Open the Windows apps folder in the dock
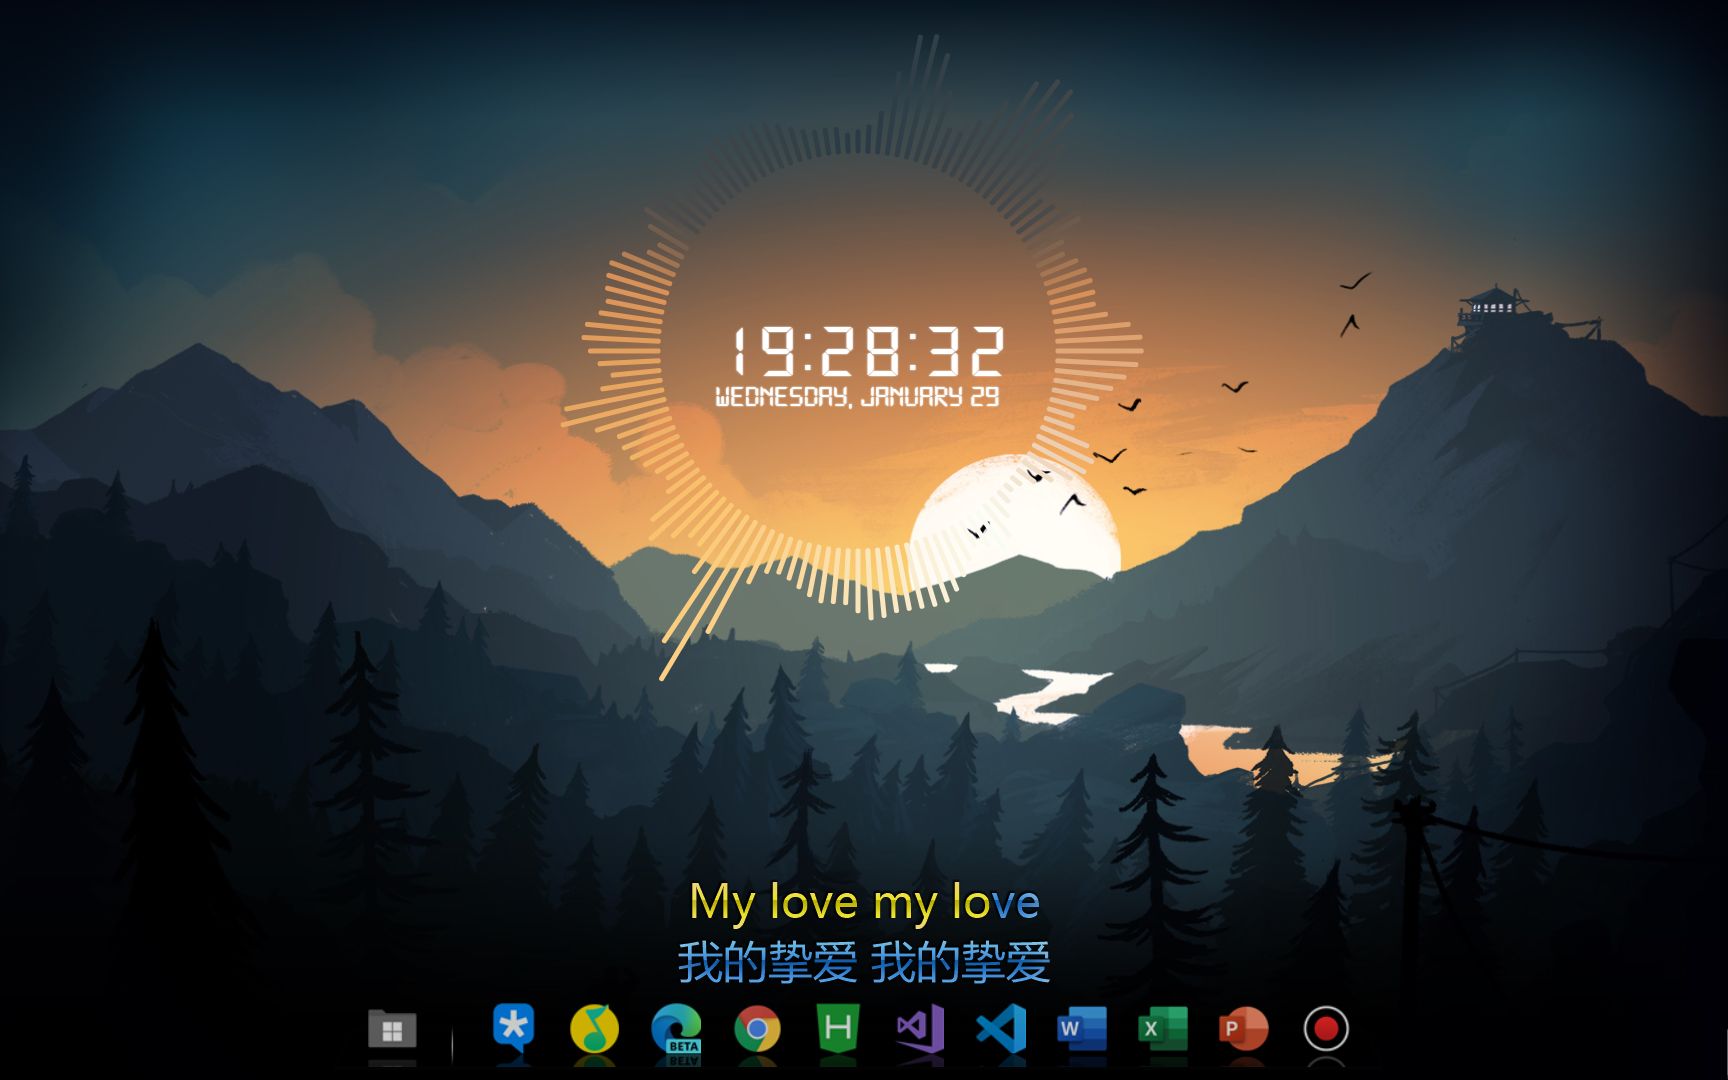Screen dimensions: 1728x1080 (x=392, y=1029)
